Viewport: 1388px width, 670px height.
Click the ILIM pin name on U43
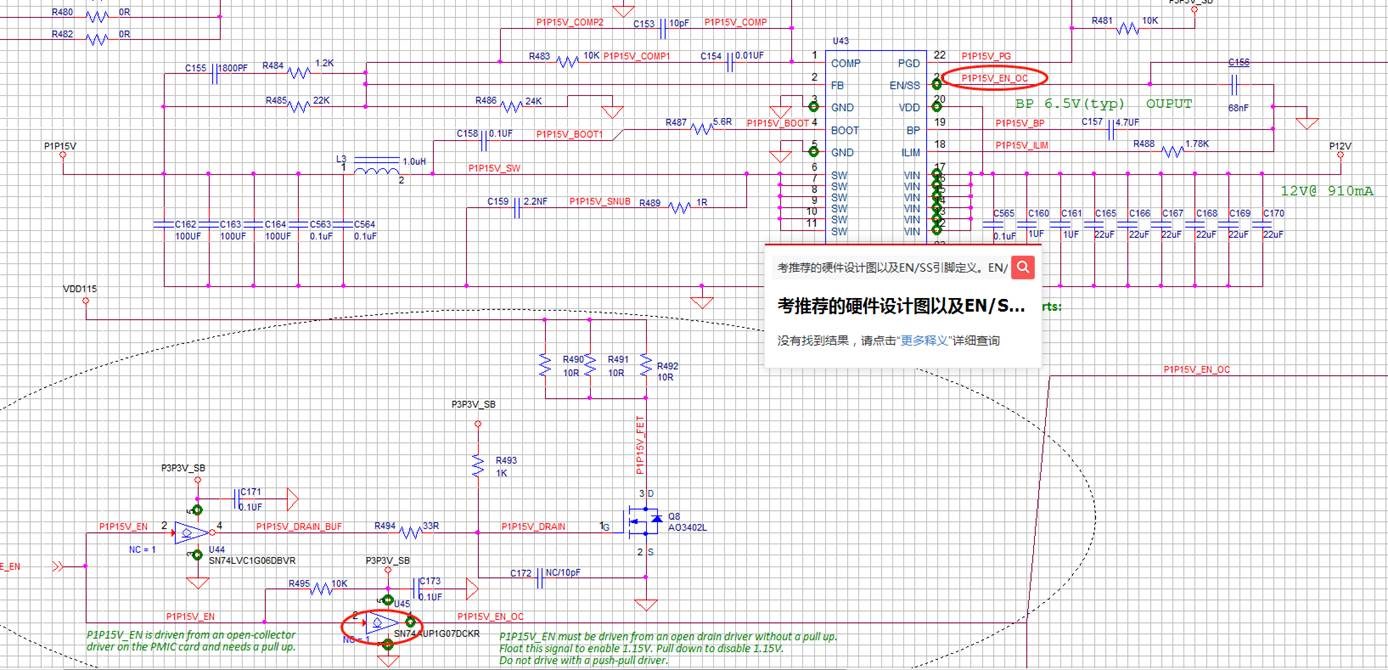coord(910,153)
